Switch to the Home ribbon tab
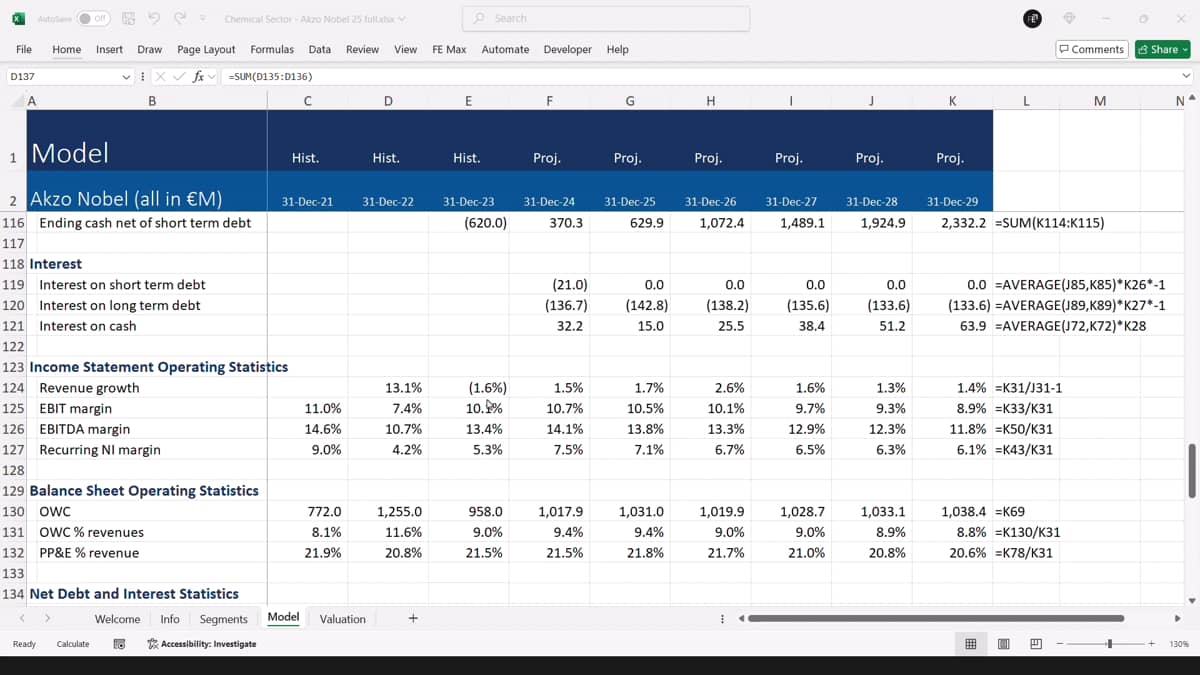 pos(67,49)
